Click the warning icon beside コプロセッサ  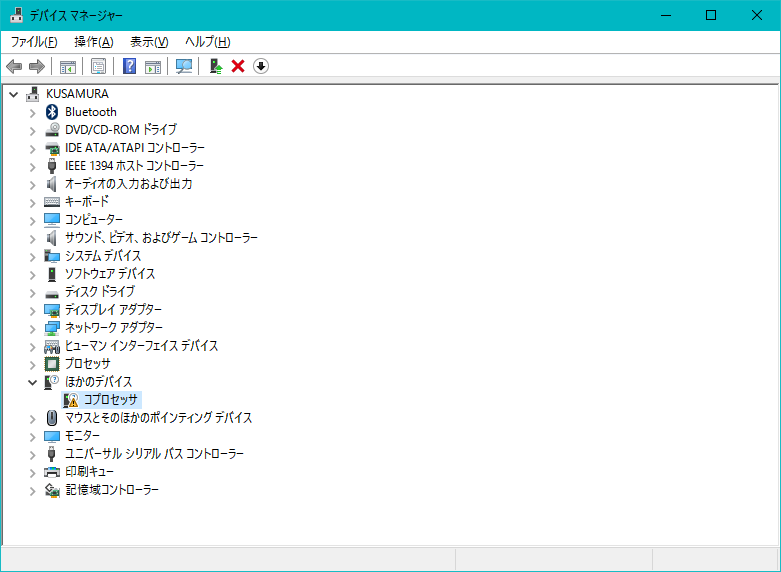point(71,400)
